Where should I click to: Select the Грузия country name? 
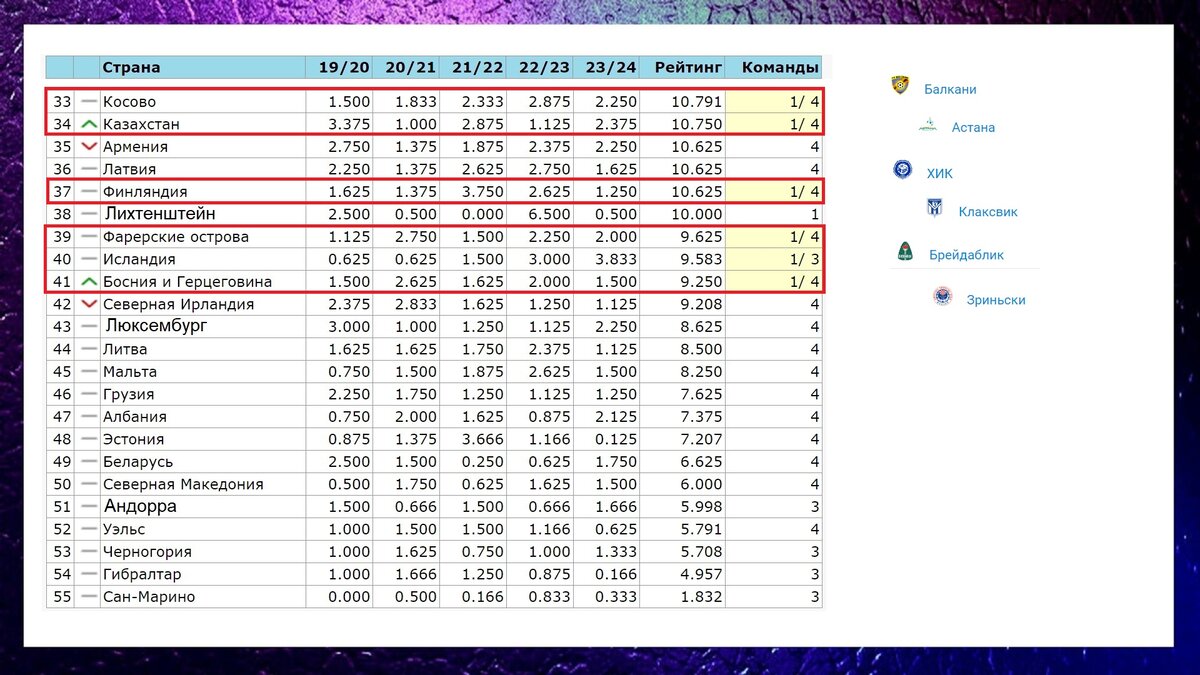coord(129,394)
